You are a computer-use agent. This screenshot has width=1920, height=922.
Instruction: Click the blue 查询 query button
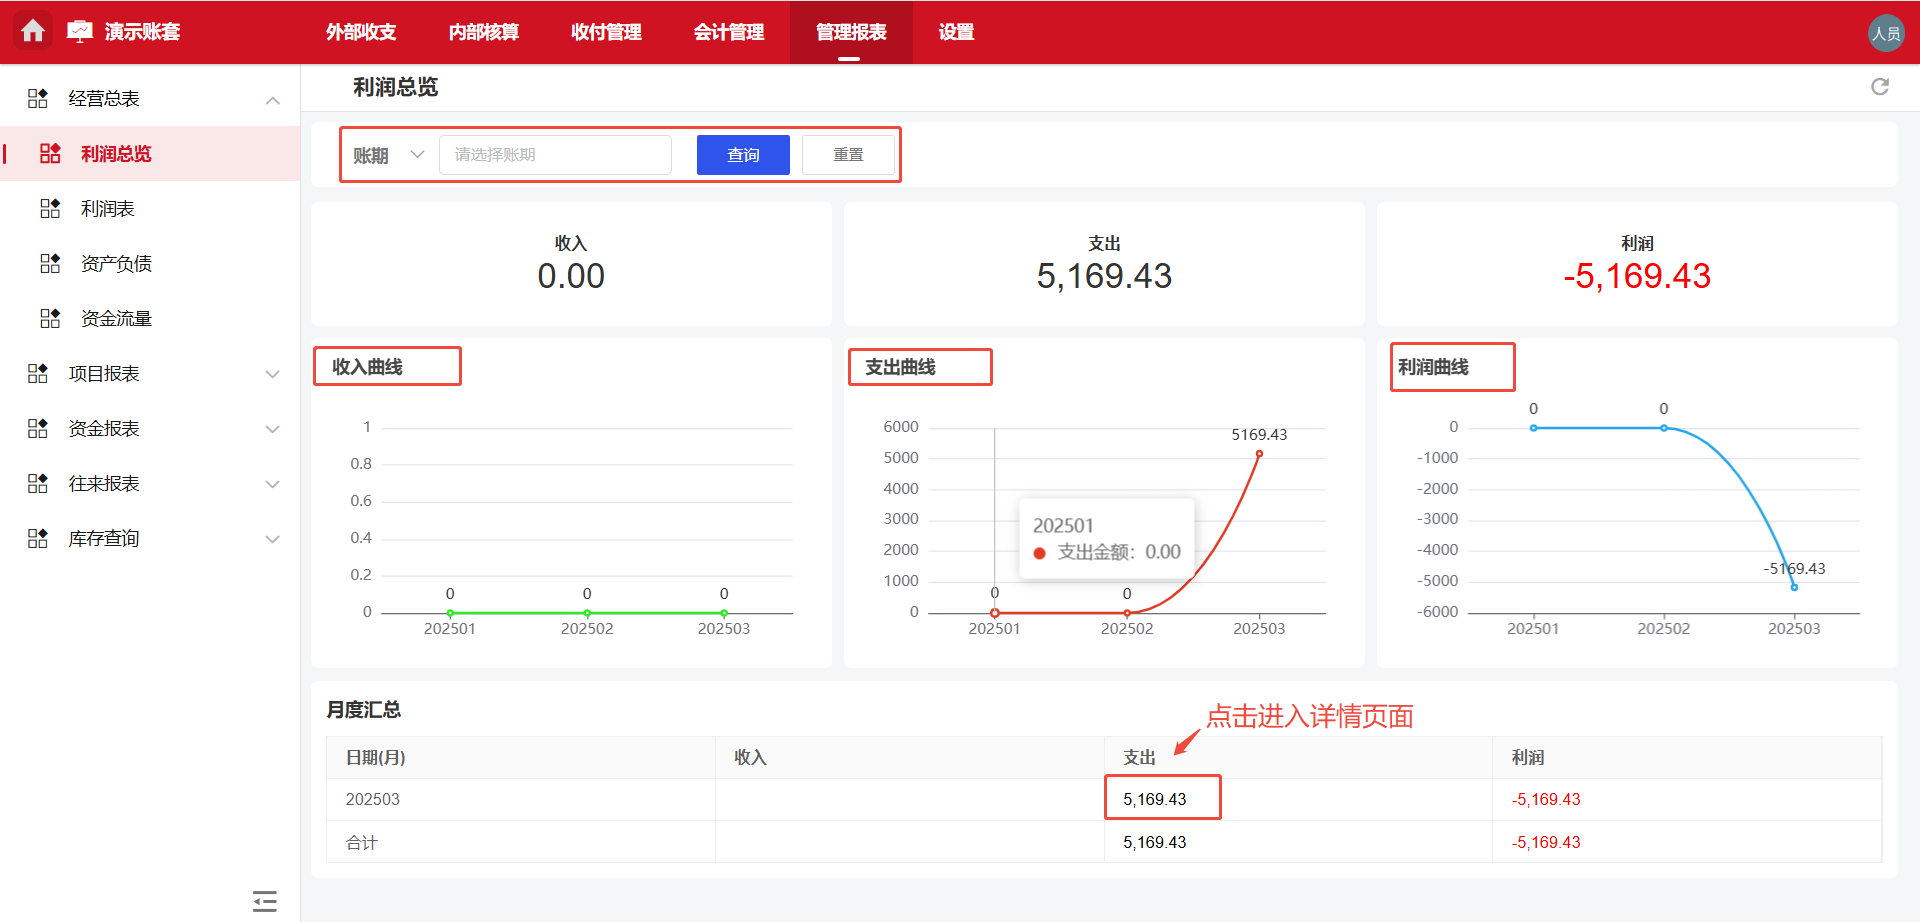point(742,154)
